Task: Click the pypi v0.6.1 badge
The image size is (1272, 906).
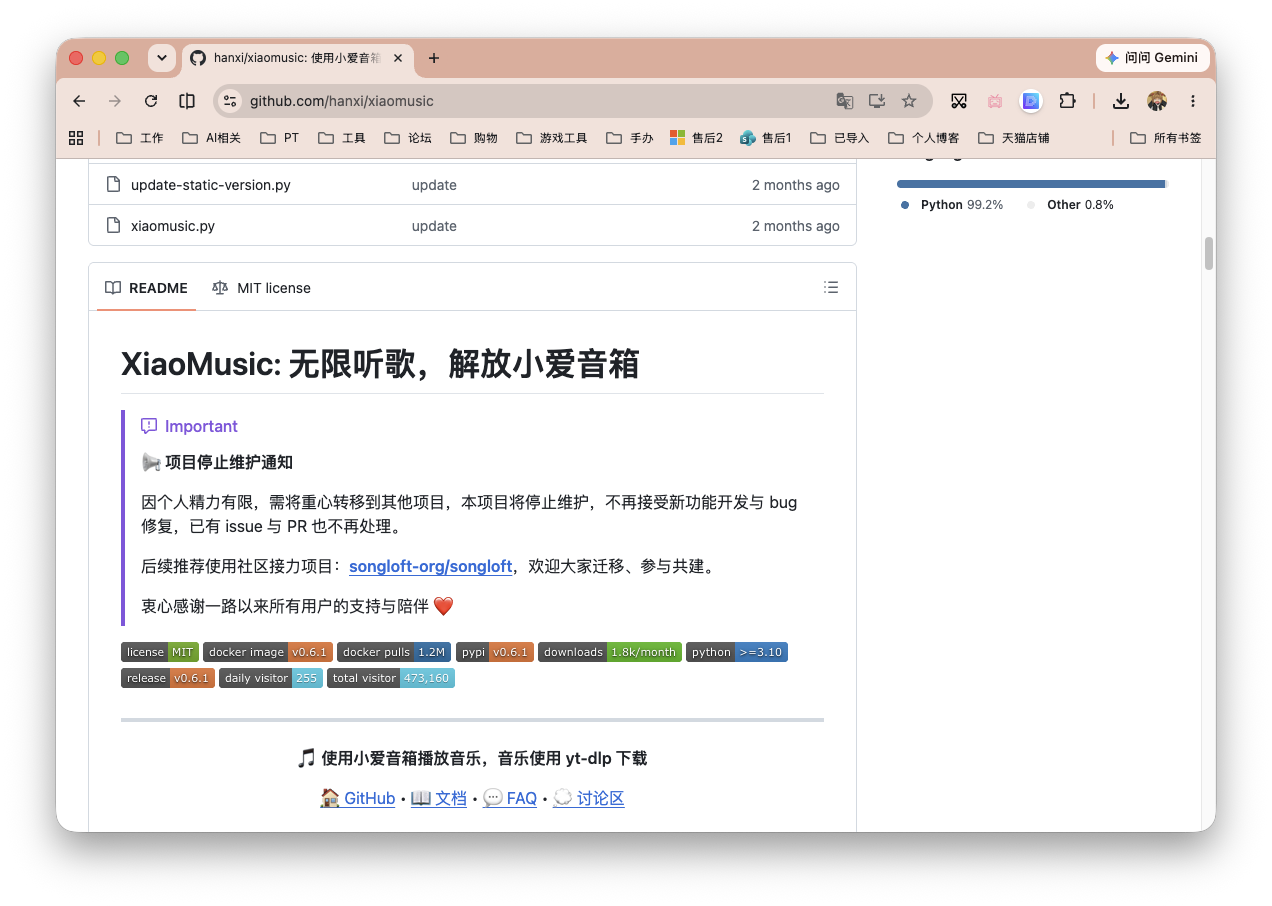Action: tap(494, 652)
